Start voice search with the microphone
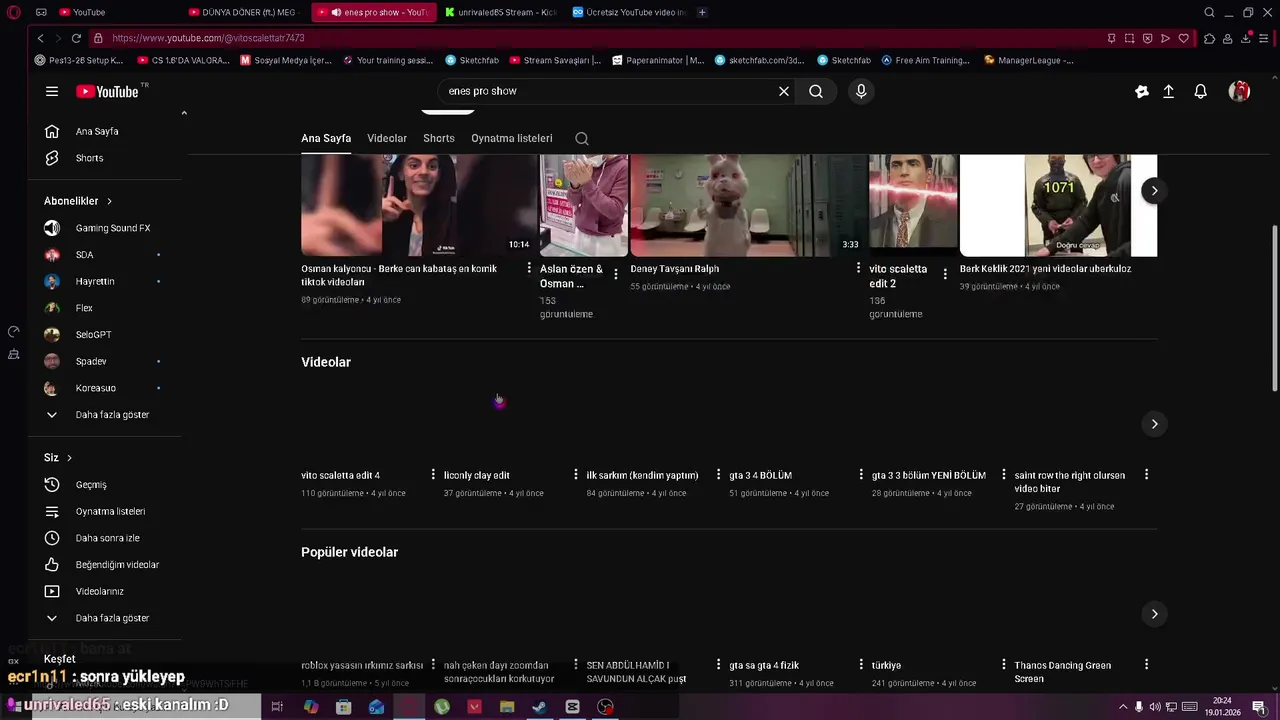Viewport: 1280px width, 720px height. click(x=861, y=91)
